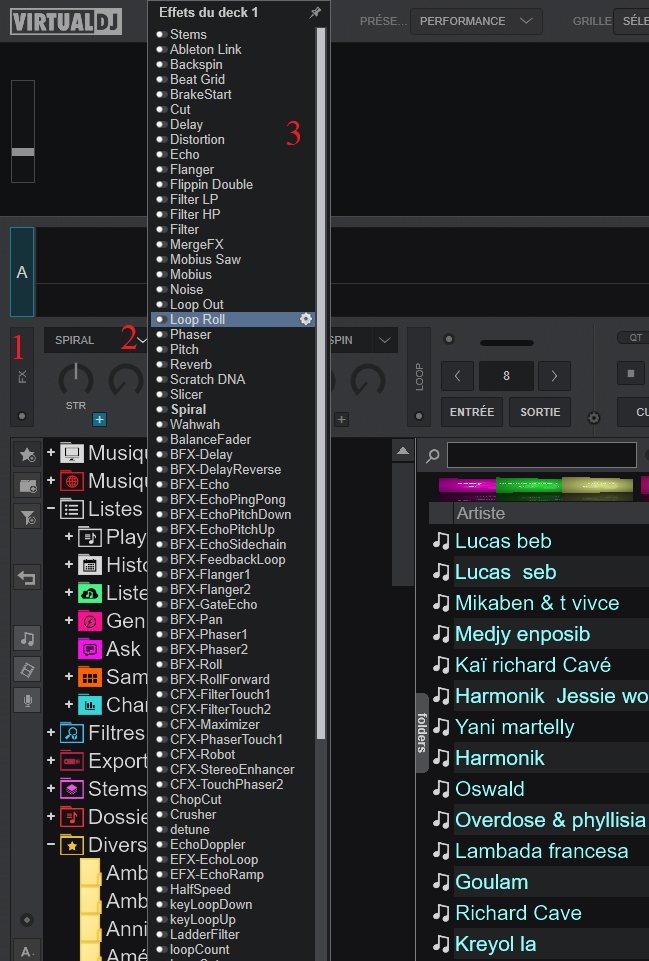
Task: Open the favorites star sidebar icon
Action: click(27, 454)
